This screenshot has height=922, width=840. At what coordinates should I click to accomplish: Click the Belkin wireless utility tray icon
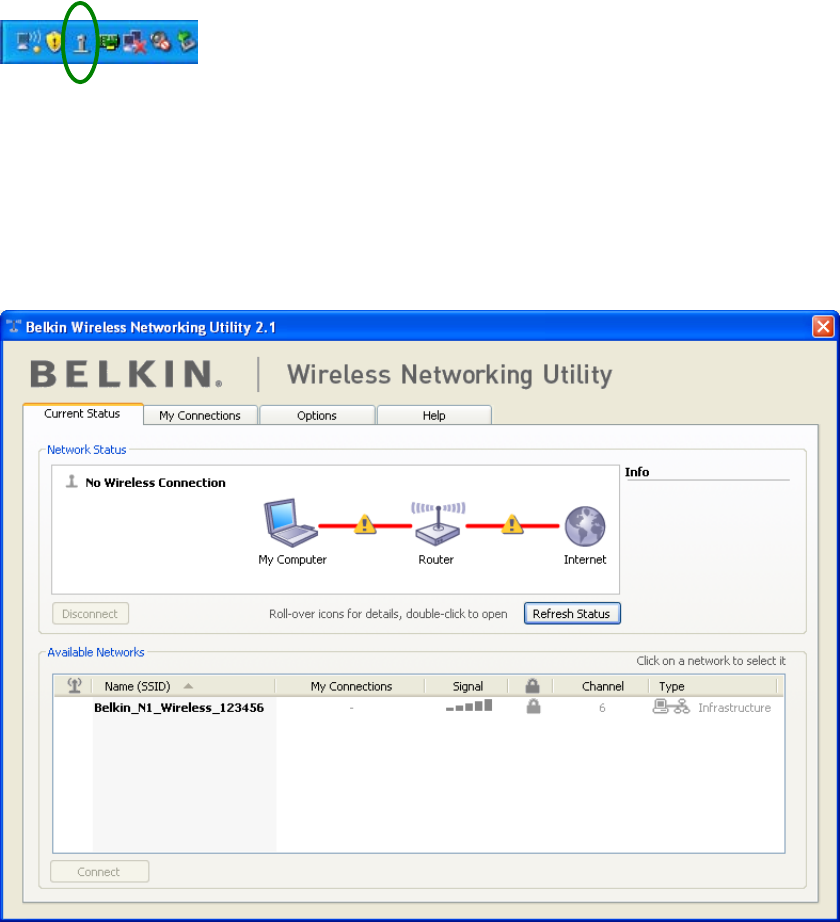click(81, 42)
